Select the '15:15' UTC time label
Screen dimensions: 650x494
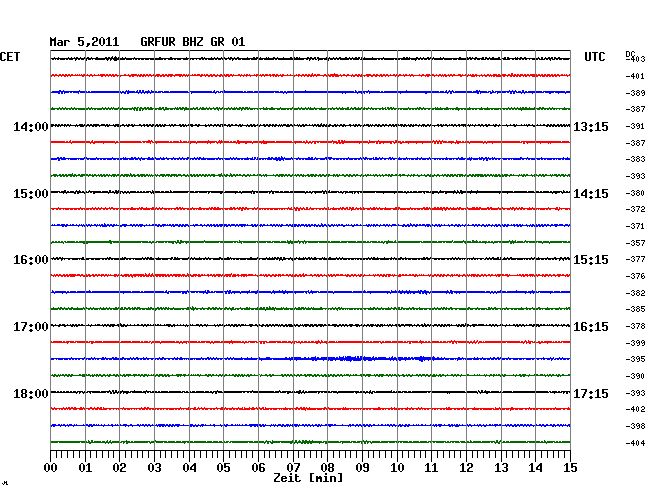pos(591,260)
